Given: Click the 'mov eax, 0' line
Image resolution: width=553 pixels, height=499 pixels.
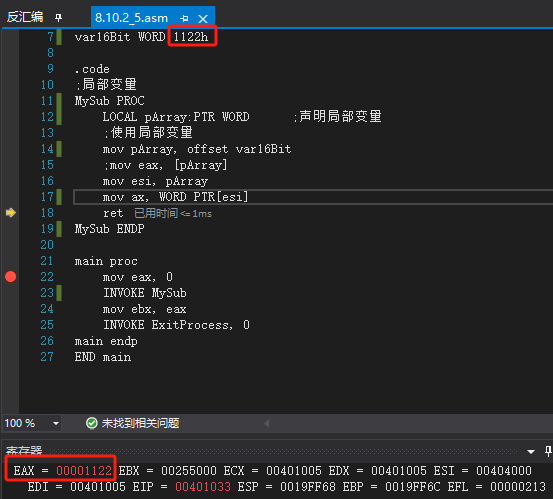Looking at the screenshot, I should coord(138,277).
